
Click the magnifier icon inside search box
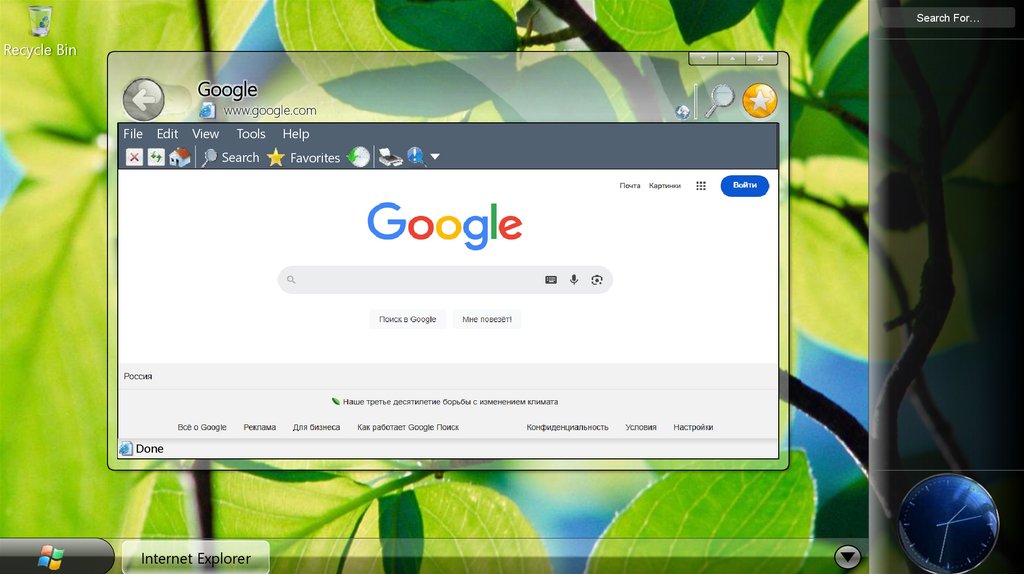click(291, 279)
